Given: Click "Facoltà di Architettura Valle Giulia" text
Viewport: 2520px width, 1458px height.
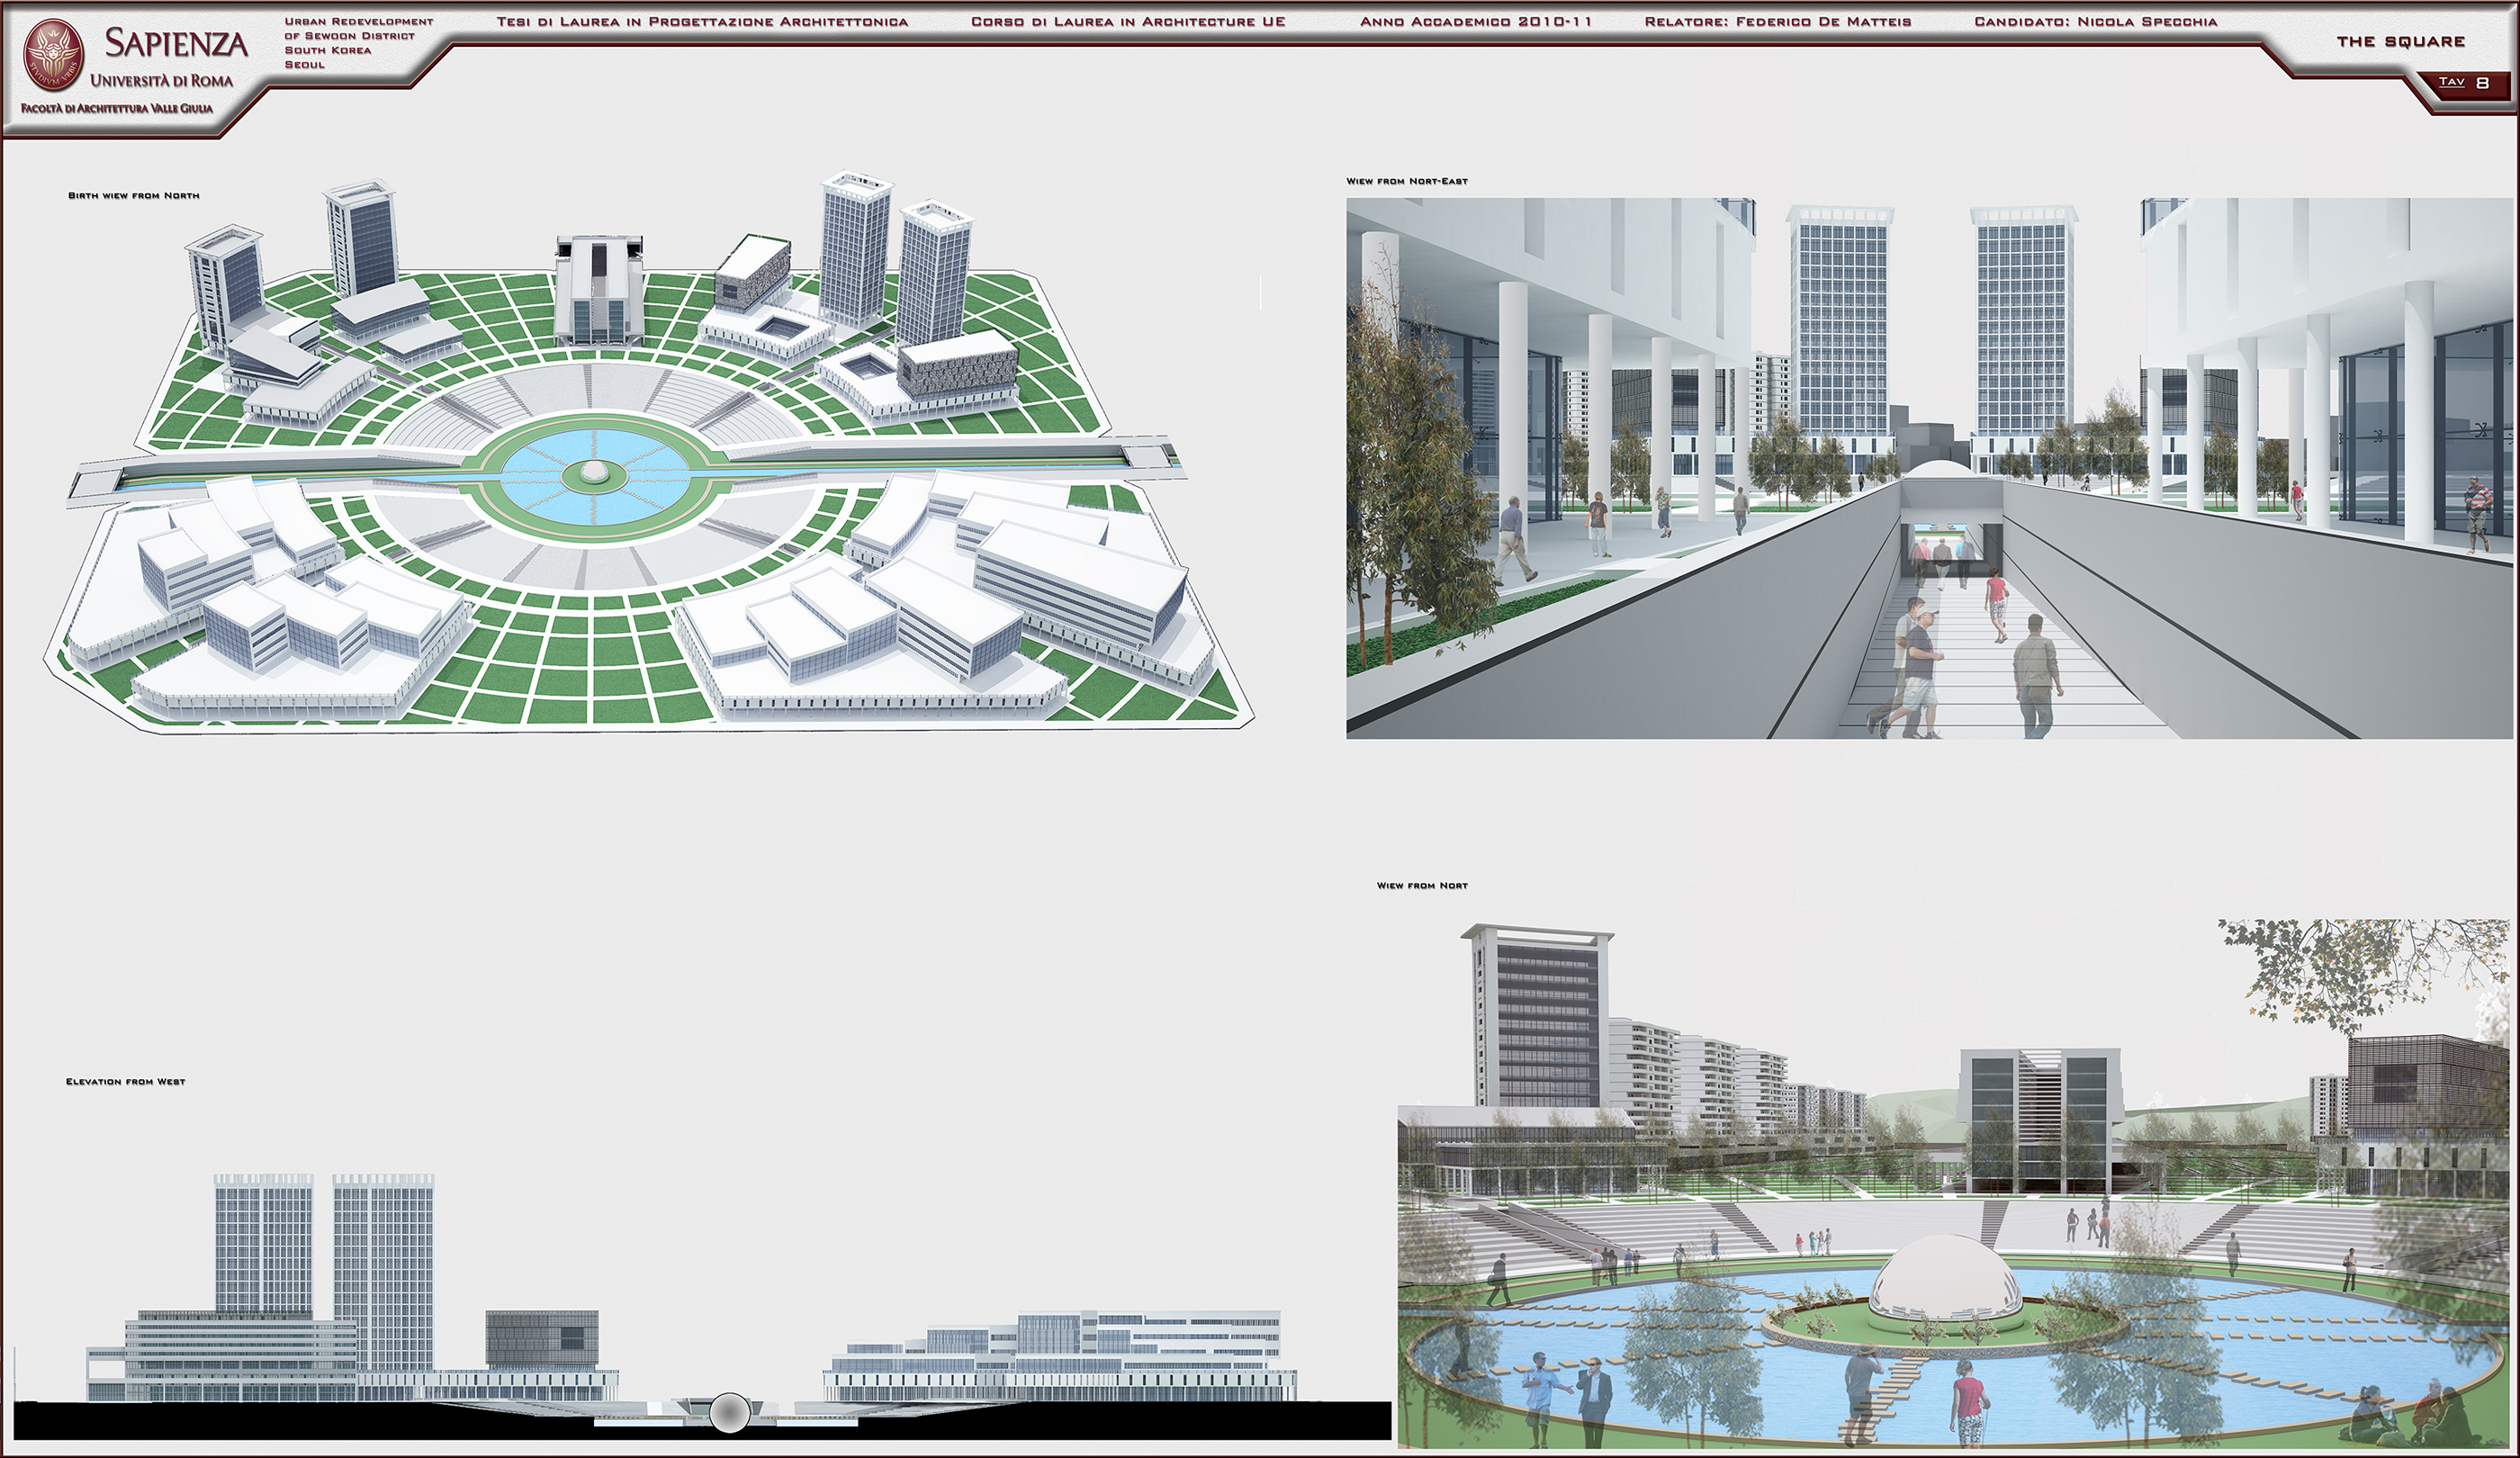Looking at the screenshot, I should click(118, 108).
